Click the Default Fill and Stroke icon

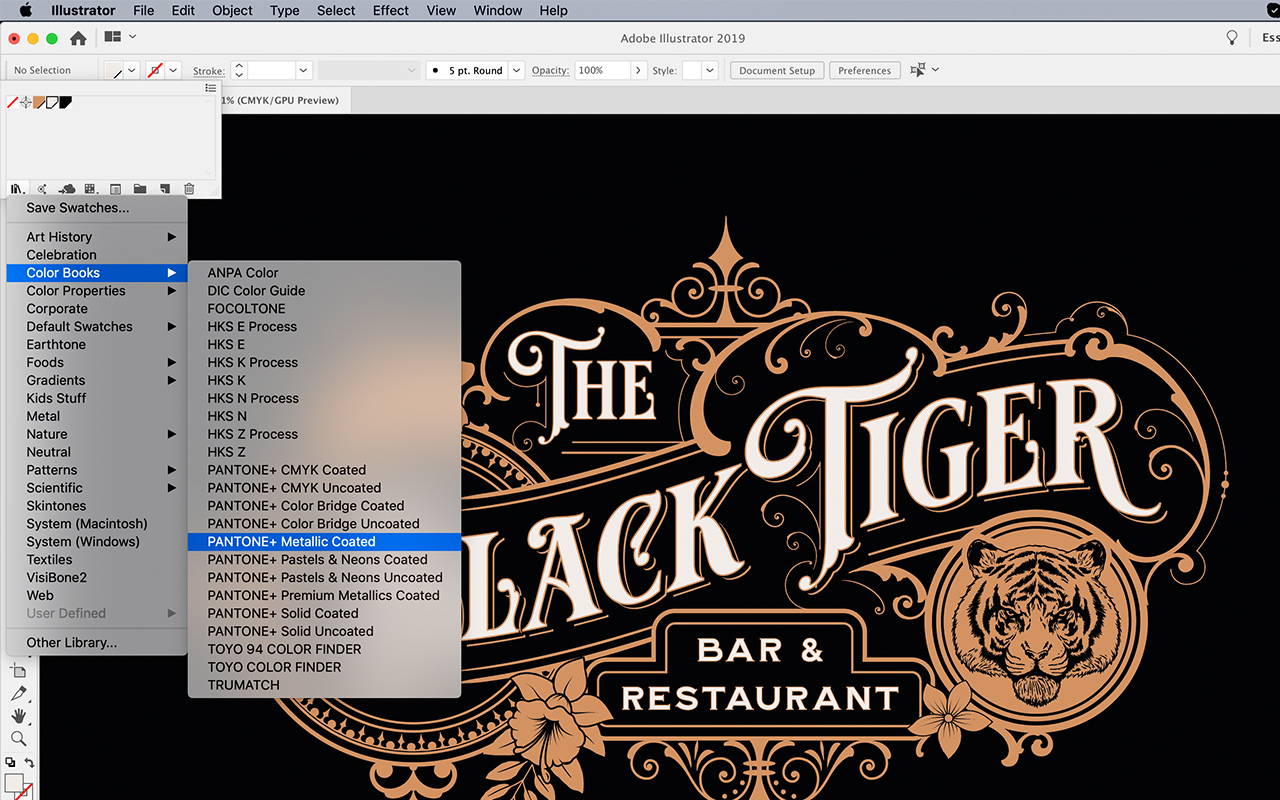click(10, 762)
